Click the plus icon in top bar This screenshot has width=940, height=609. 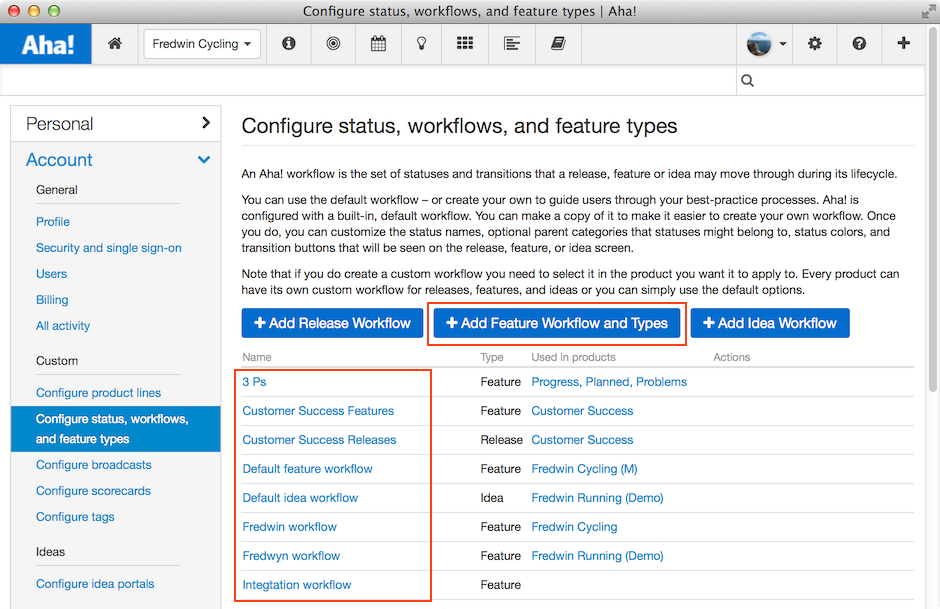903,43
